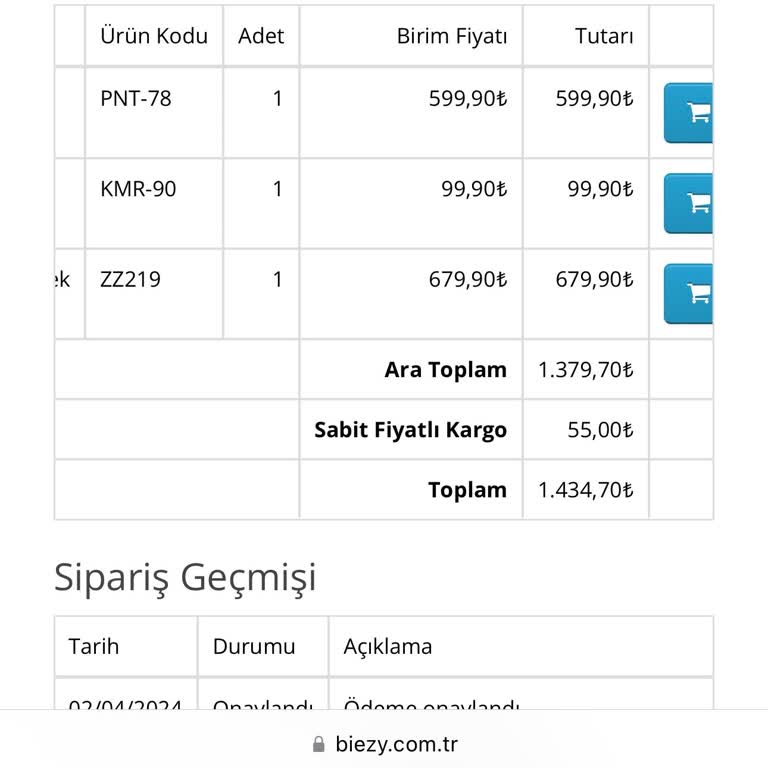Viewport: 768px width, 768px height.
Task: Reorder the PNT-78 item via cart button
Action: pyautogui.click(x=688, y=113)
